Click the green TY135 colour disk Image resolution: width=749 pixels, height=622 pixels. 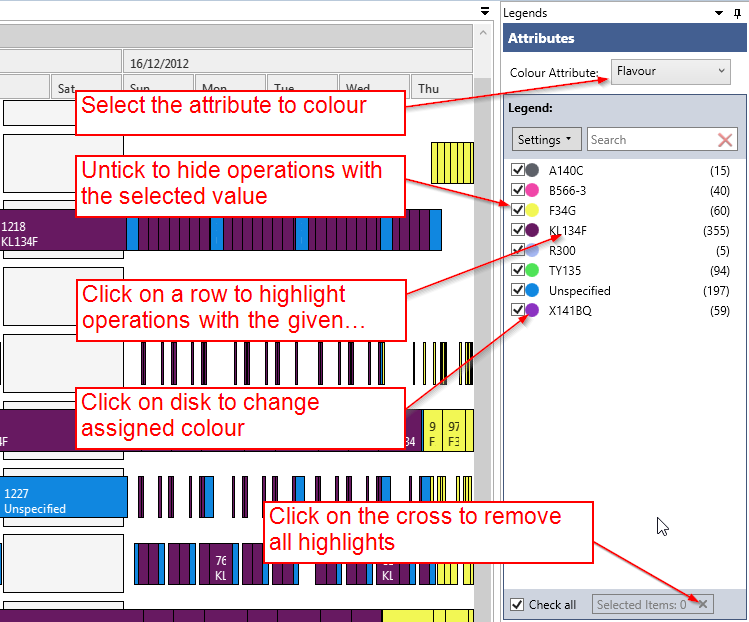coord(533,271)
